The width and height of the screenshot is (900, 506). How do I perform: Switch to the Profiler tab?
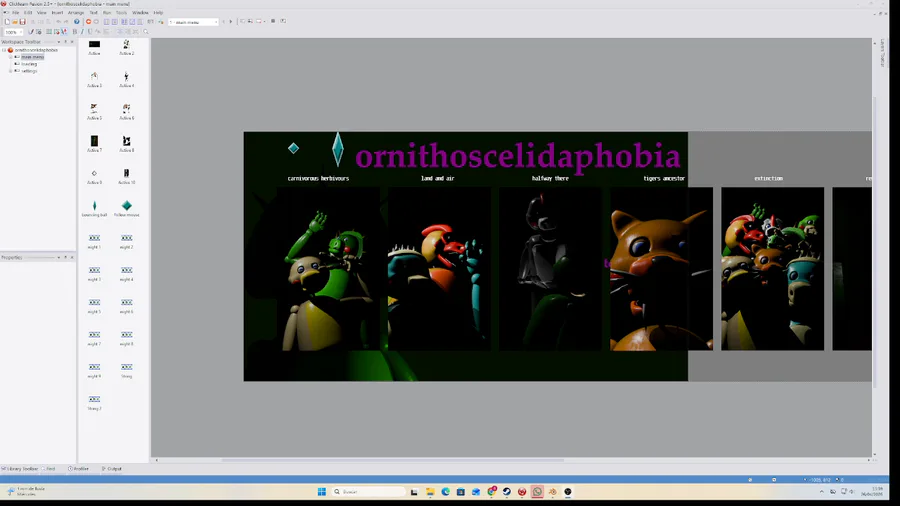(79, 469)
